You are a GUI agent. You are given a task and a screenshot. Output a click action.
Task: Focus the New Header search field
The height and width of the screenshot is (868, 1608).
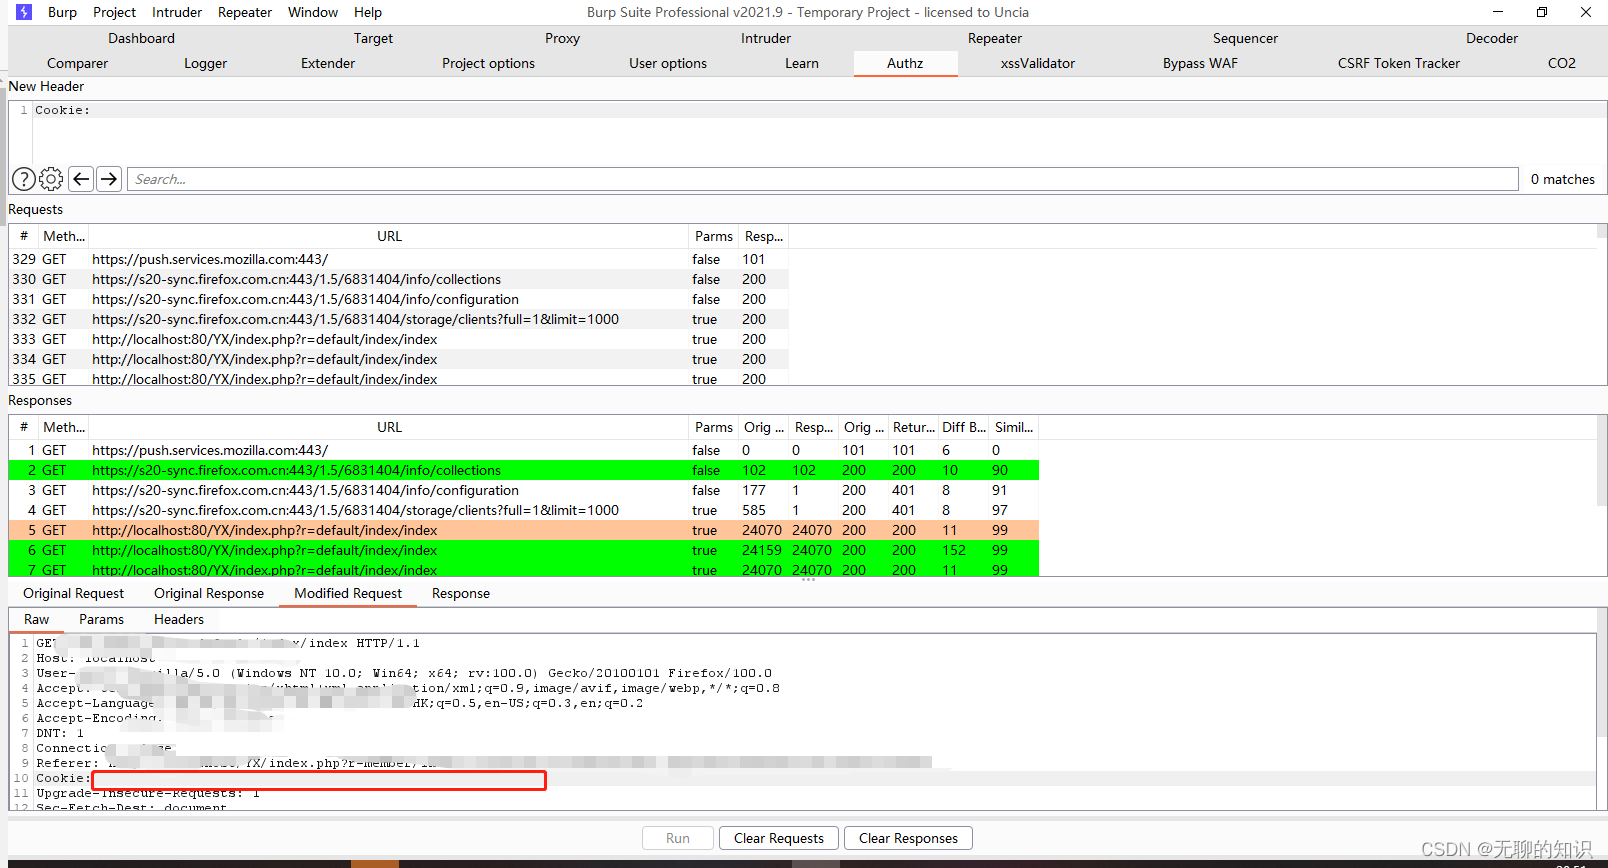pyautogui.click(x=822, y=179)
